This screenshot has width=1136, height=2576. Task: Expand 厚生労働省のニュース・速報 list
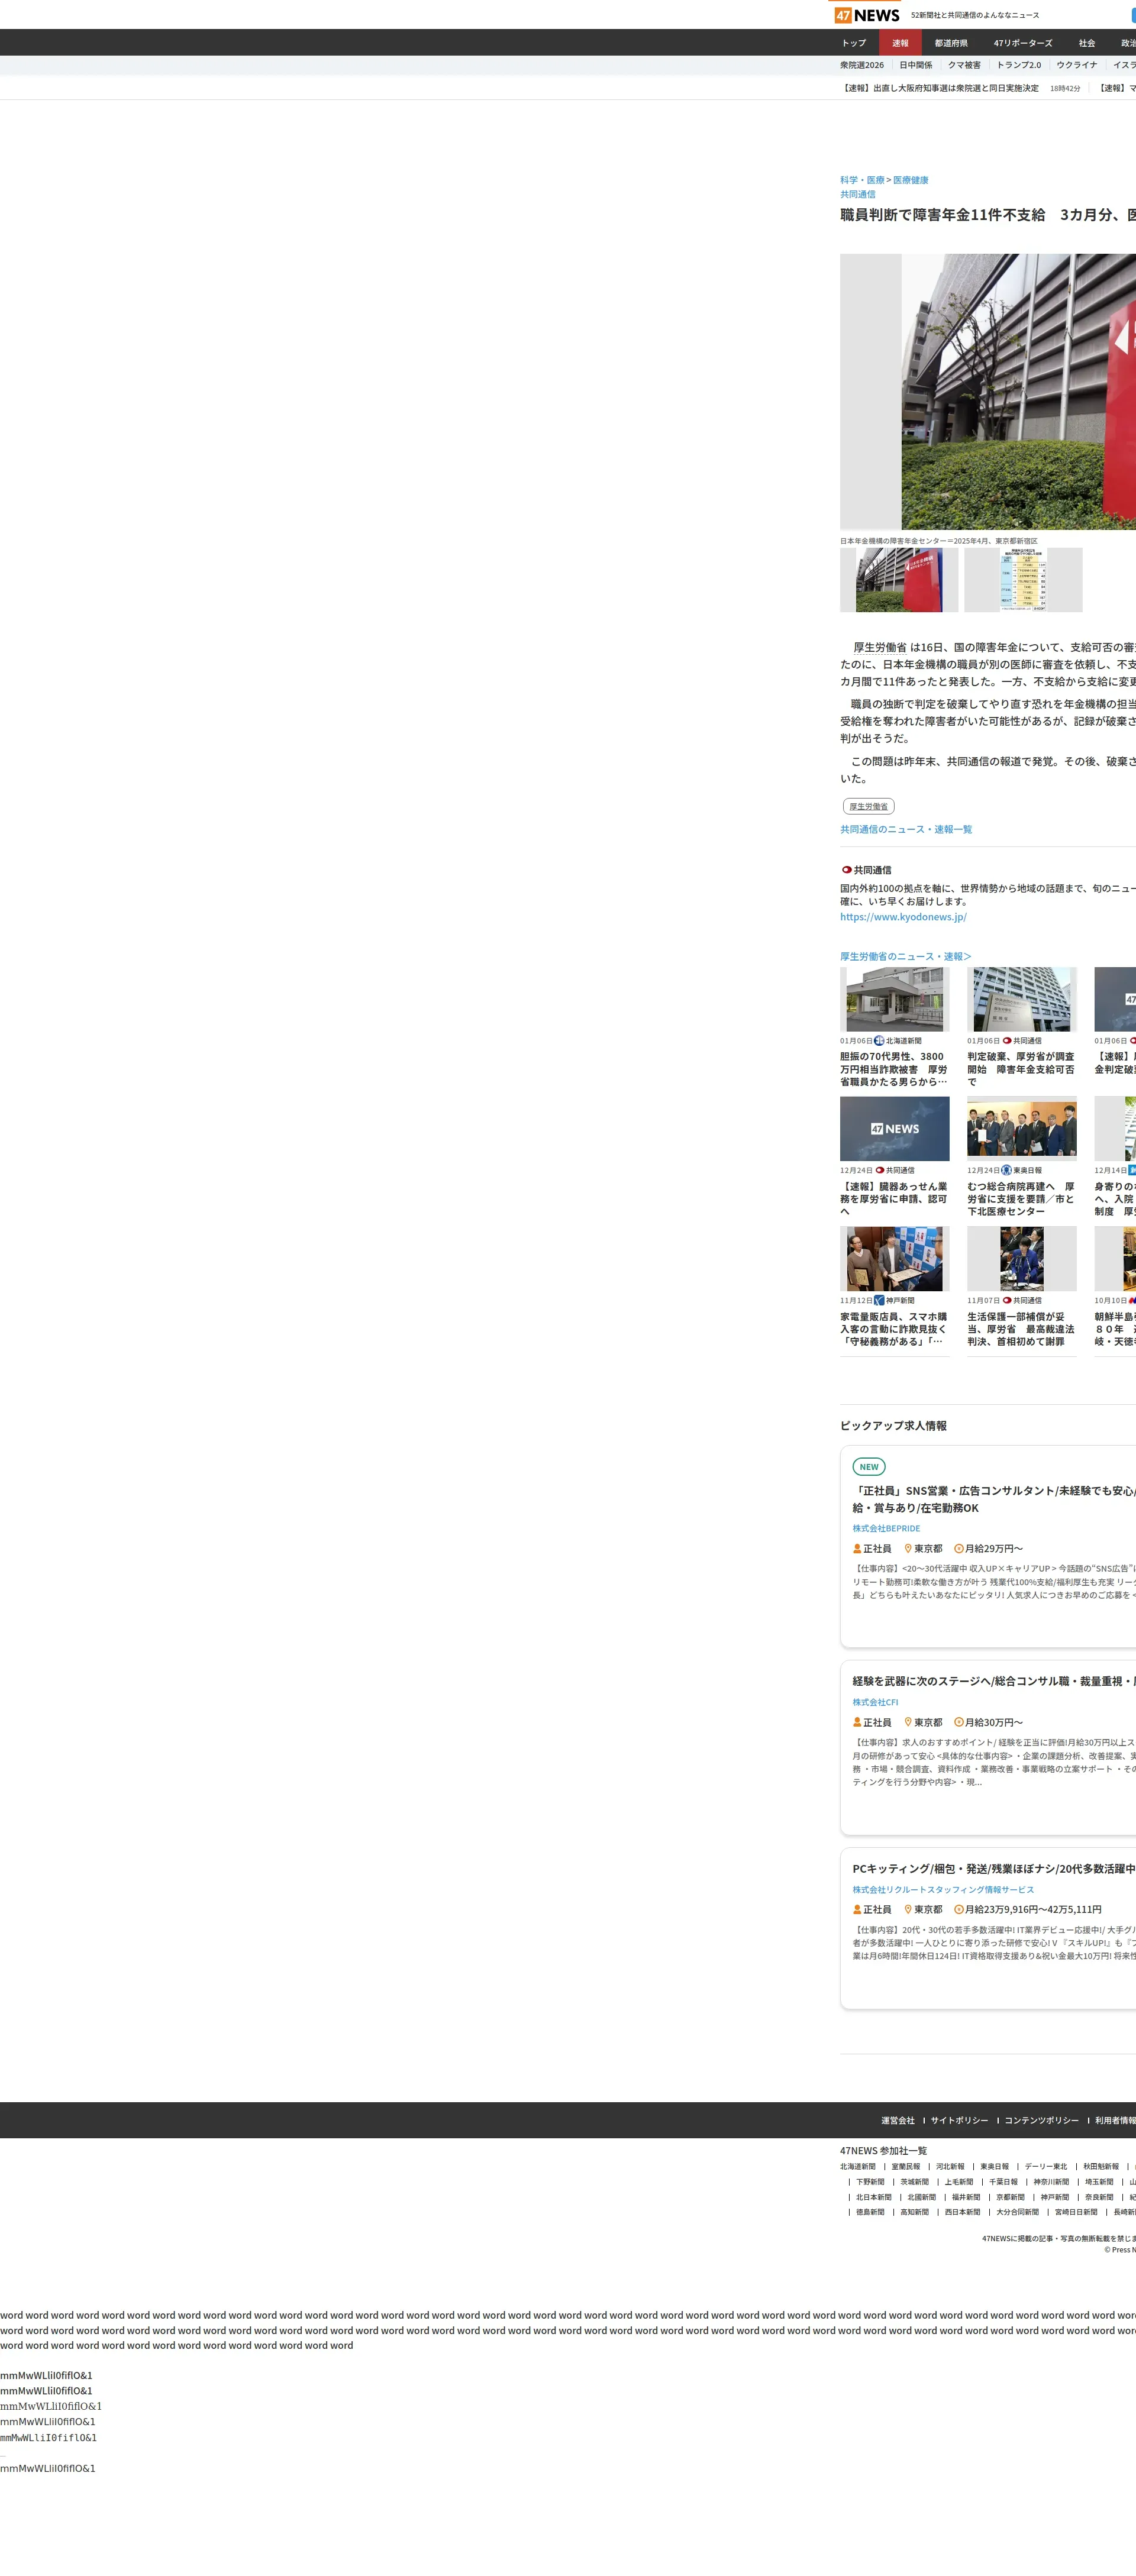(x=905, y=956)
